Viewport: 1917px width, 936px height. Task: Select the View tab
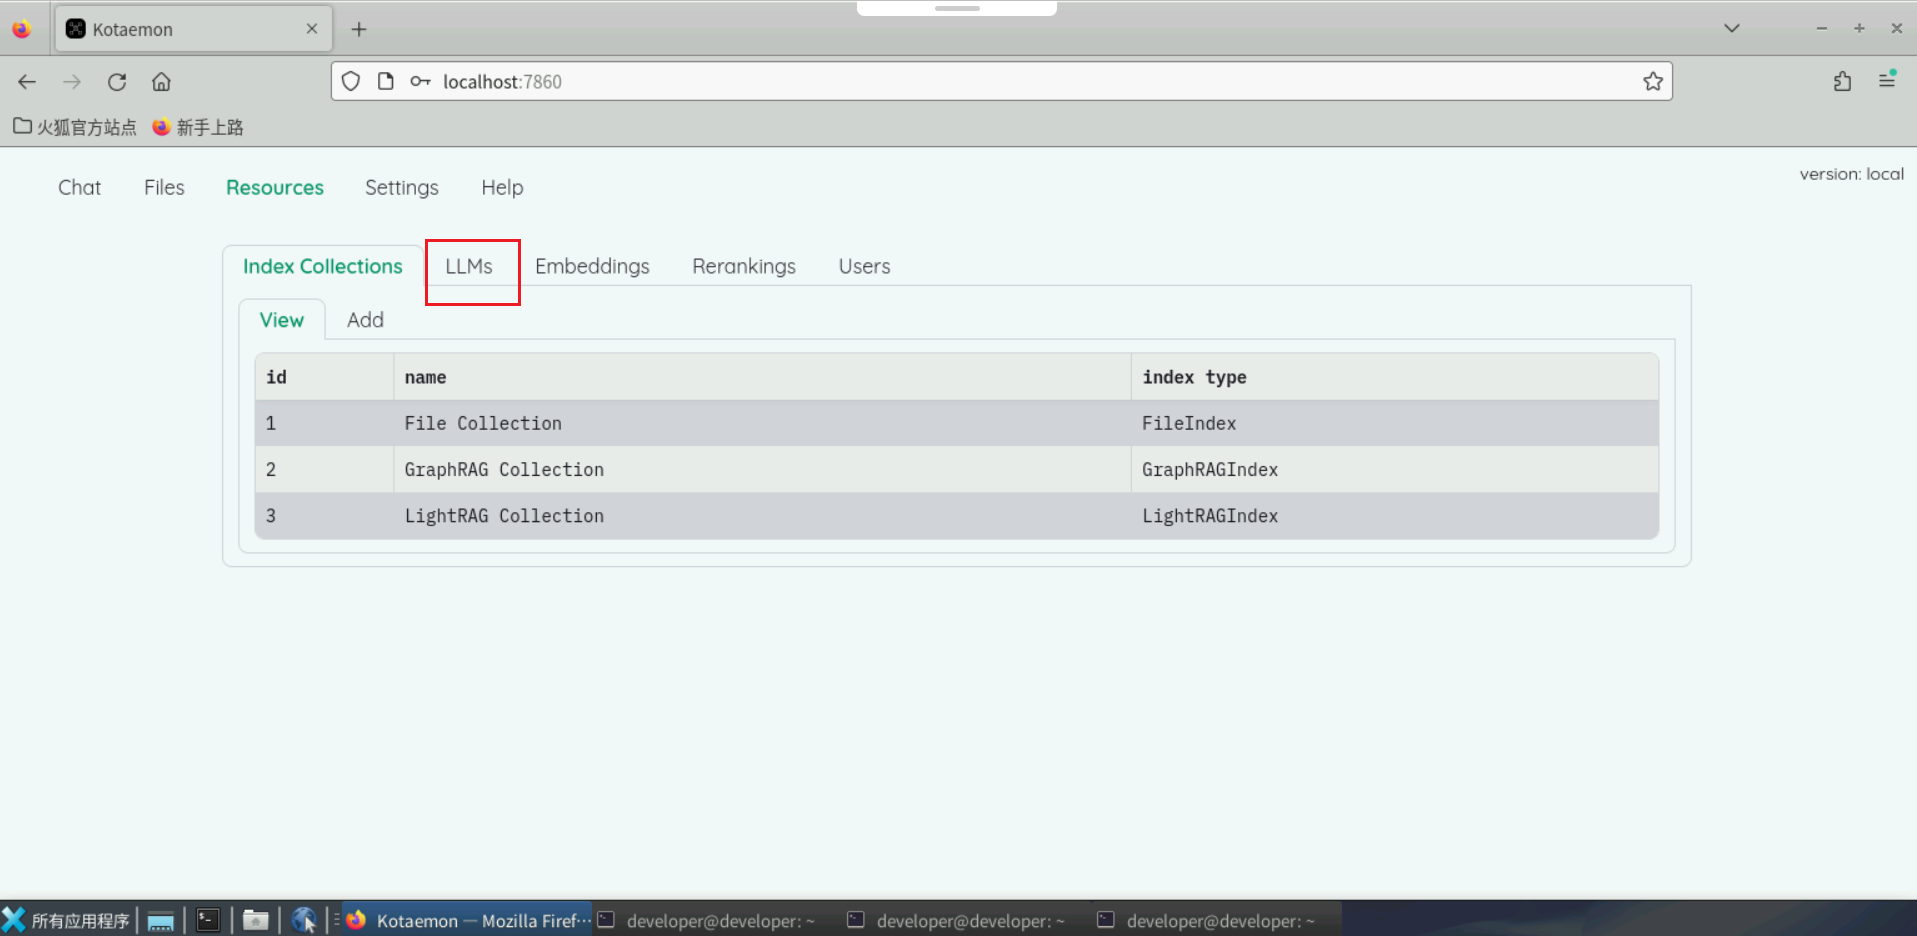point(282,320)
